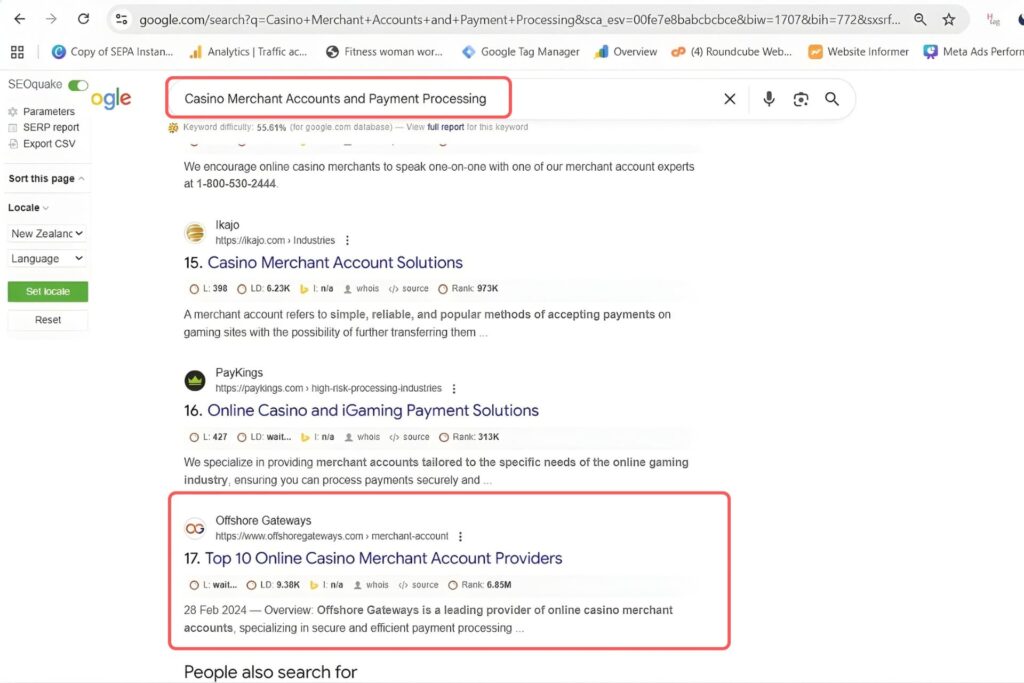
Task: Click the search magnifying glass icon
Action: pyautogui.click(x=832, y=98)
